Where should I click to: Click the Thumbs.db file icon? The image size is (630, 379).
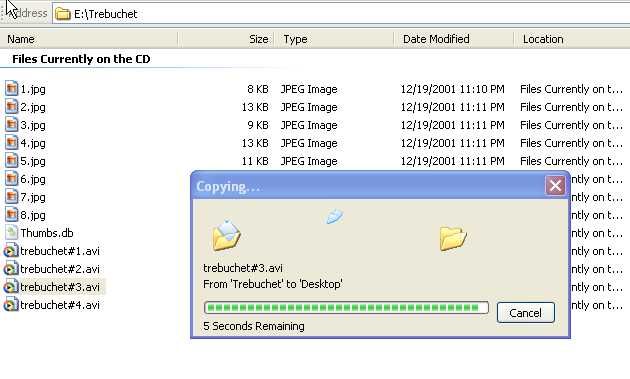[12, 232]
